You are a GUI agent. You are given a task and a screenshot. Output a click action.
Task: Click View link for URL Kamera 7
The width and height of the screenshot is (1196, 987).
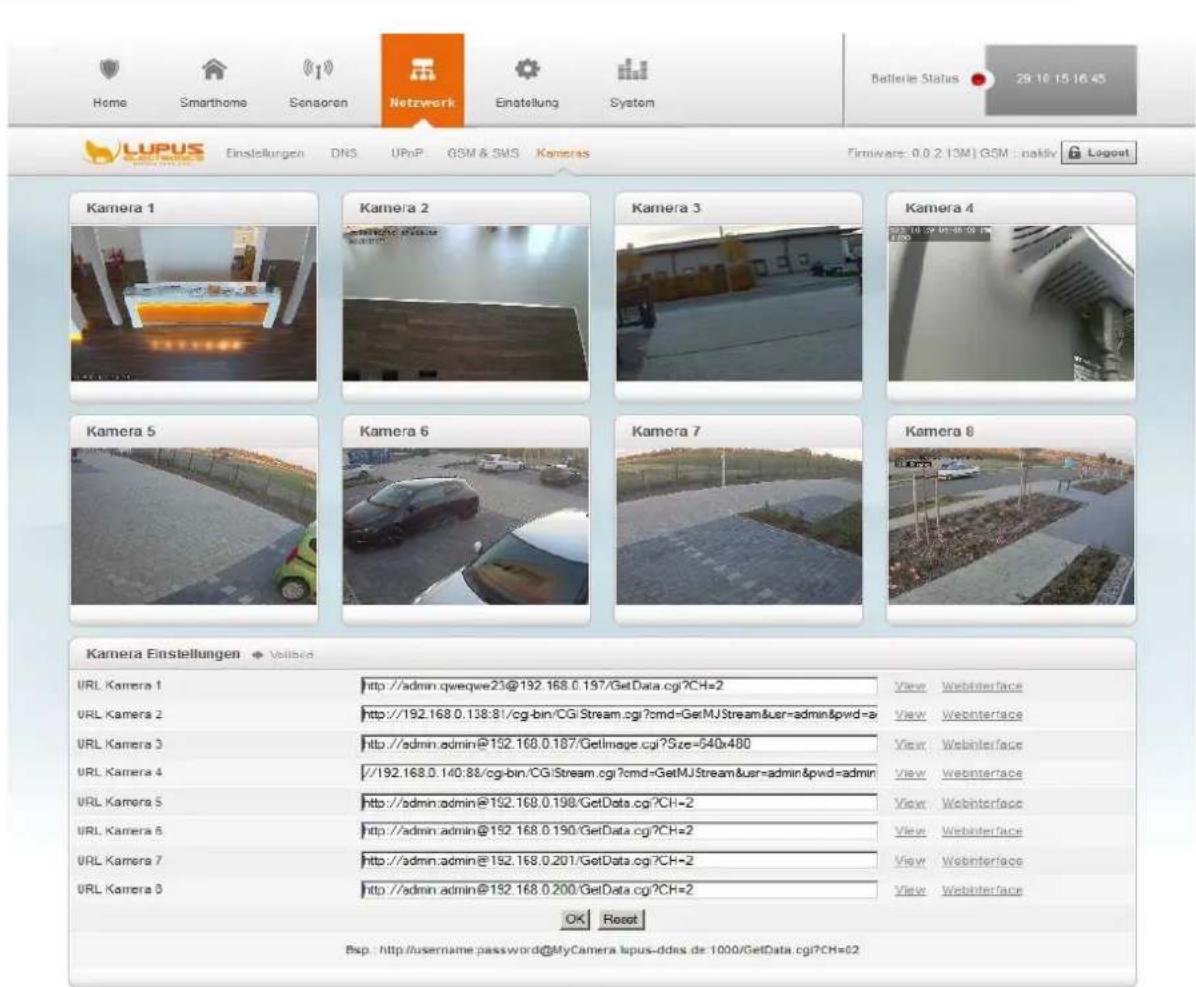[910, 861]
